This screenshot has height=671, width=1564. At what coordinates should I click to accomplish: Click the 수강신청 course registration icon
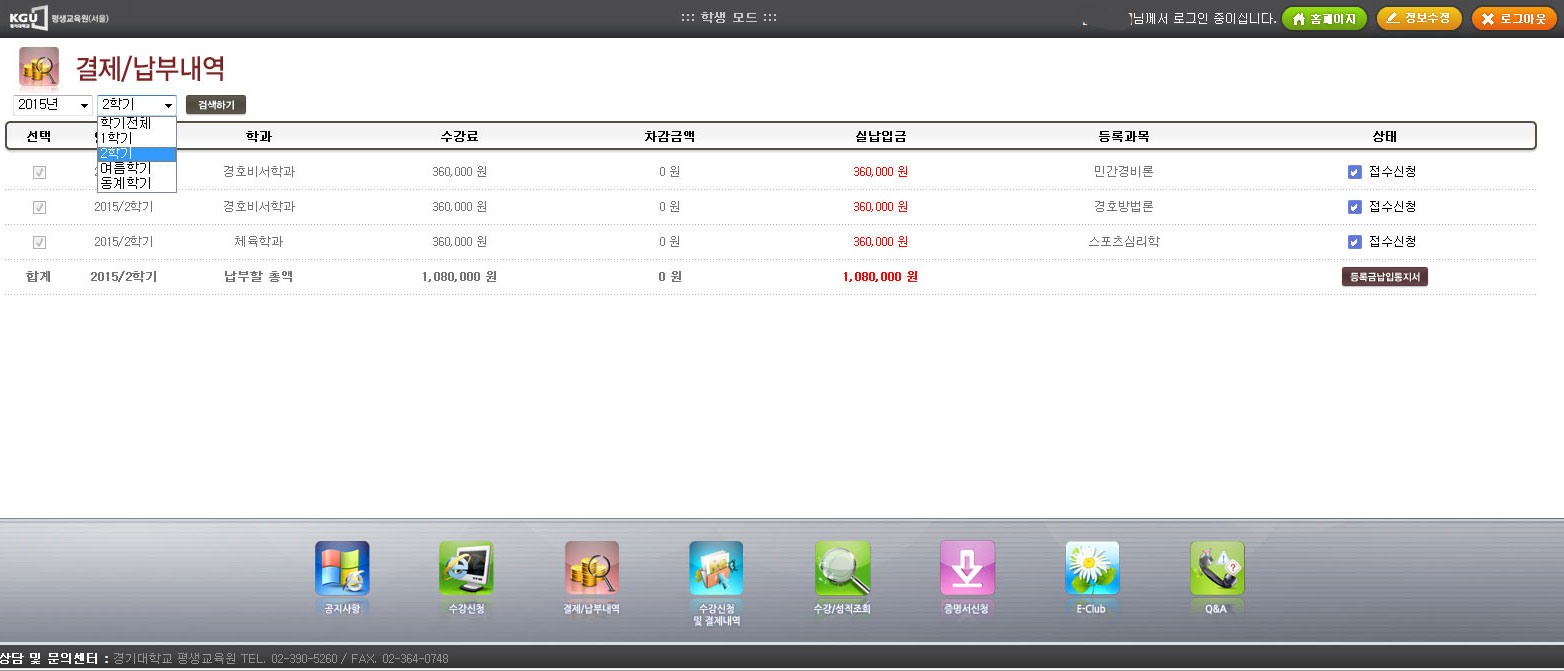click(x=466, y=568)
